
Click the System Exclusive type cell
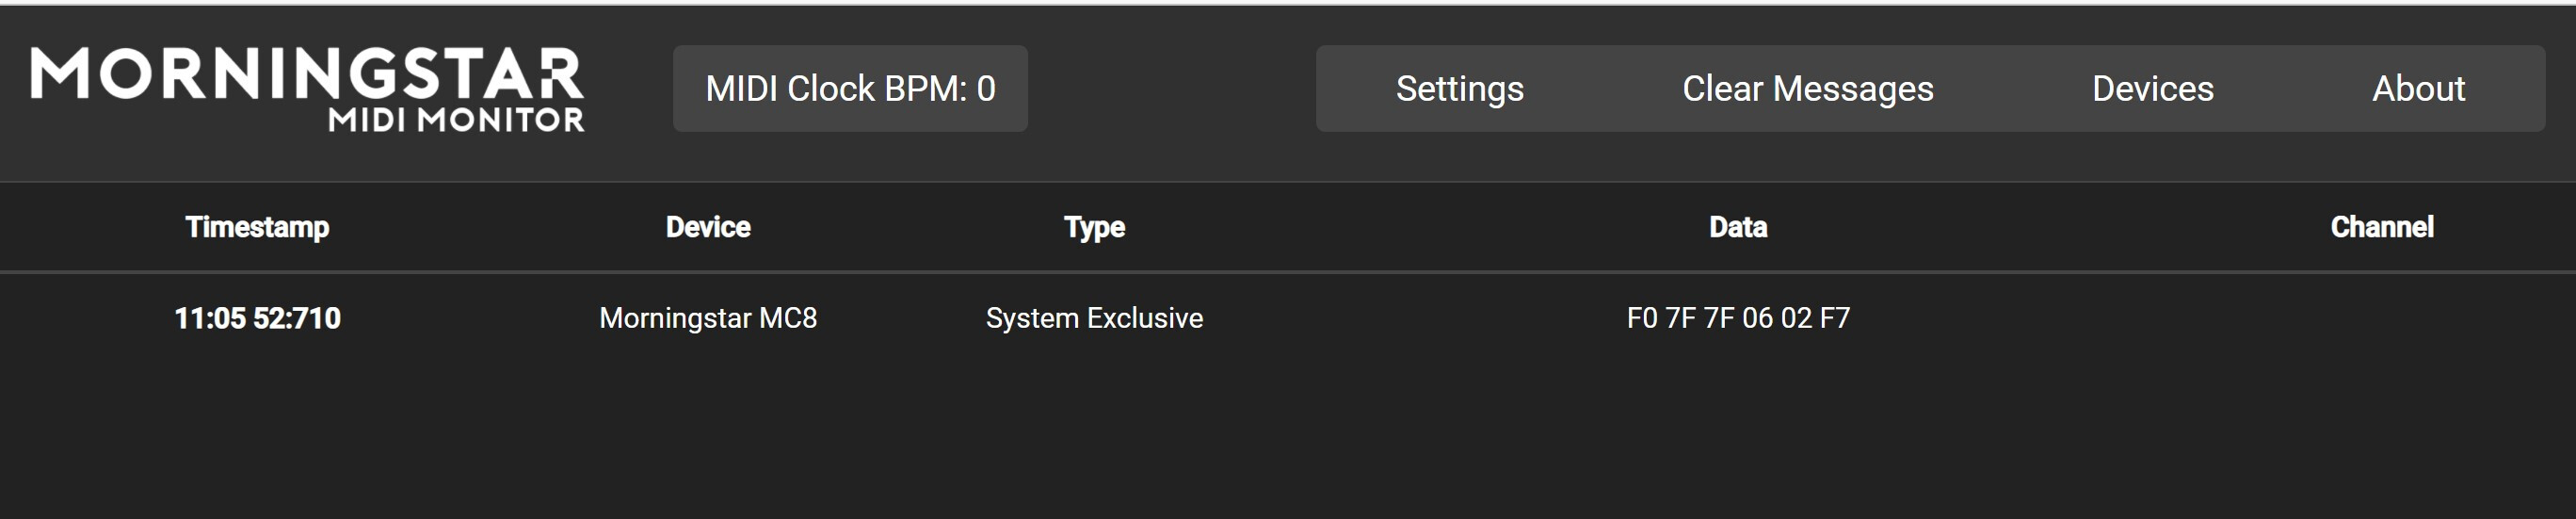[1094, 318]
